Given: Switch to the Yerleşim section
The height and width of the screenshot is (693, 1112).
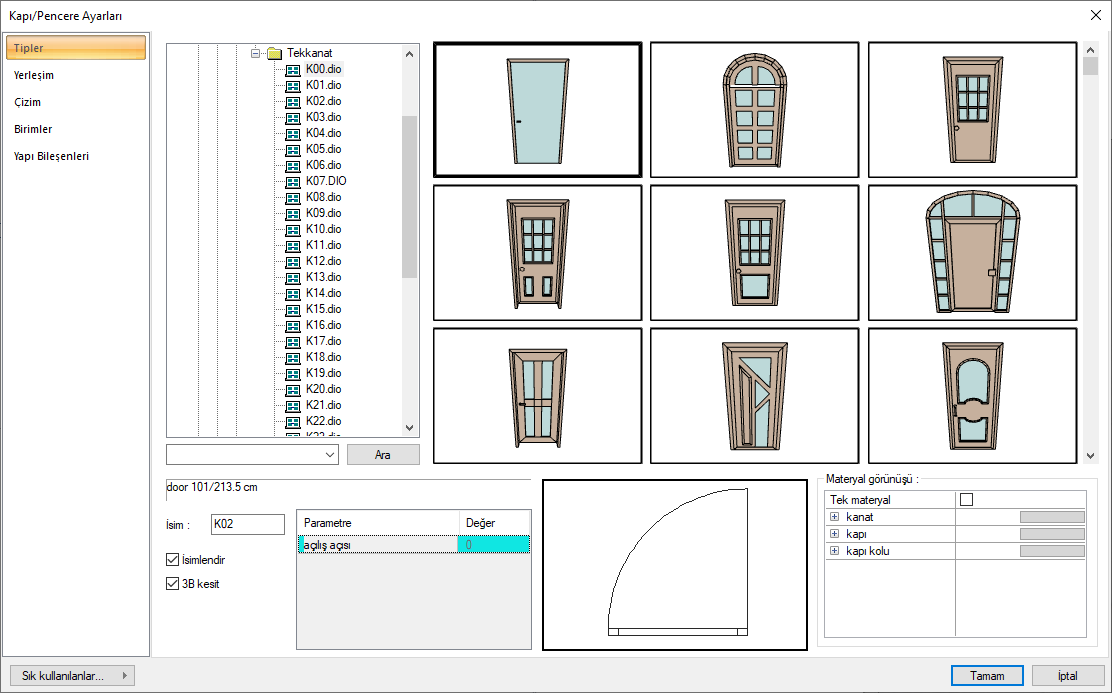Looking at the screenshot, I should [x=34, y=75].
